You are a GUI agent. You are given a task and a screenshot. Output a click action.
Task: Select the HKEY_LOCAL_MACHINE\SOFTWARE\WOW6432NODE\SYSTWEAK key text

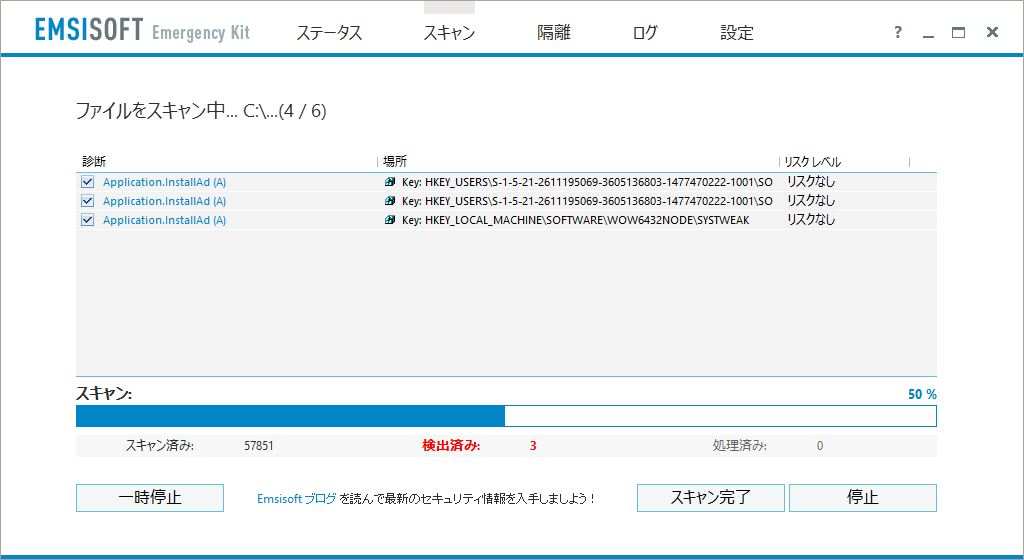click(587, 220)
